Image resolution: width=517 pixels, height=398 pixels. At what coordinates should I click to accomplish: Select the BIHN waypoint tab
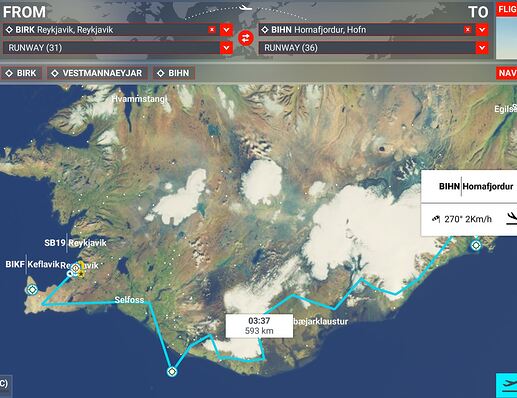(173, 73)
